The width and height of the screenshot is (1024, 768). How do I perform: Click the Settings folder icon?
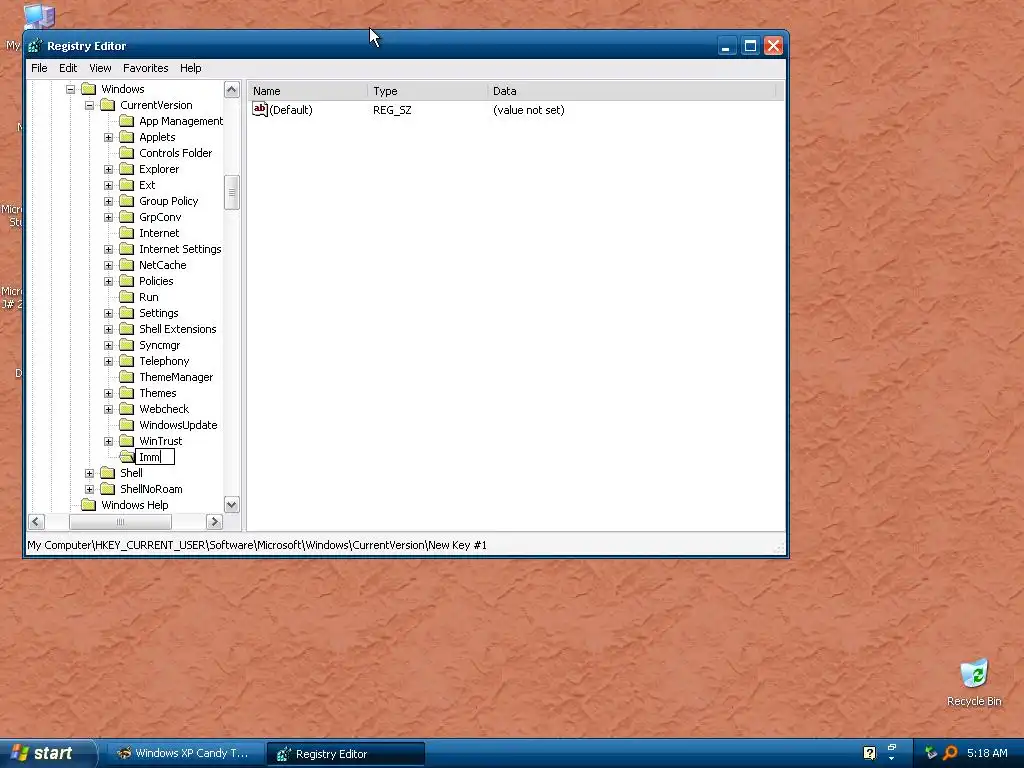127,313
